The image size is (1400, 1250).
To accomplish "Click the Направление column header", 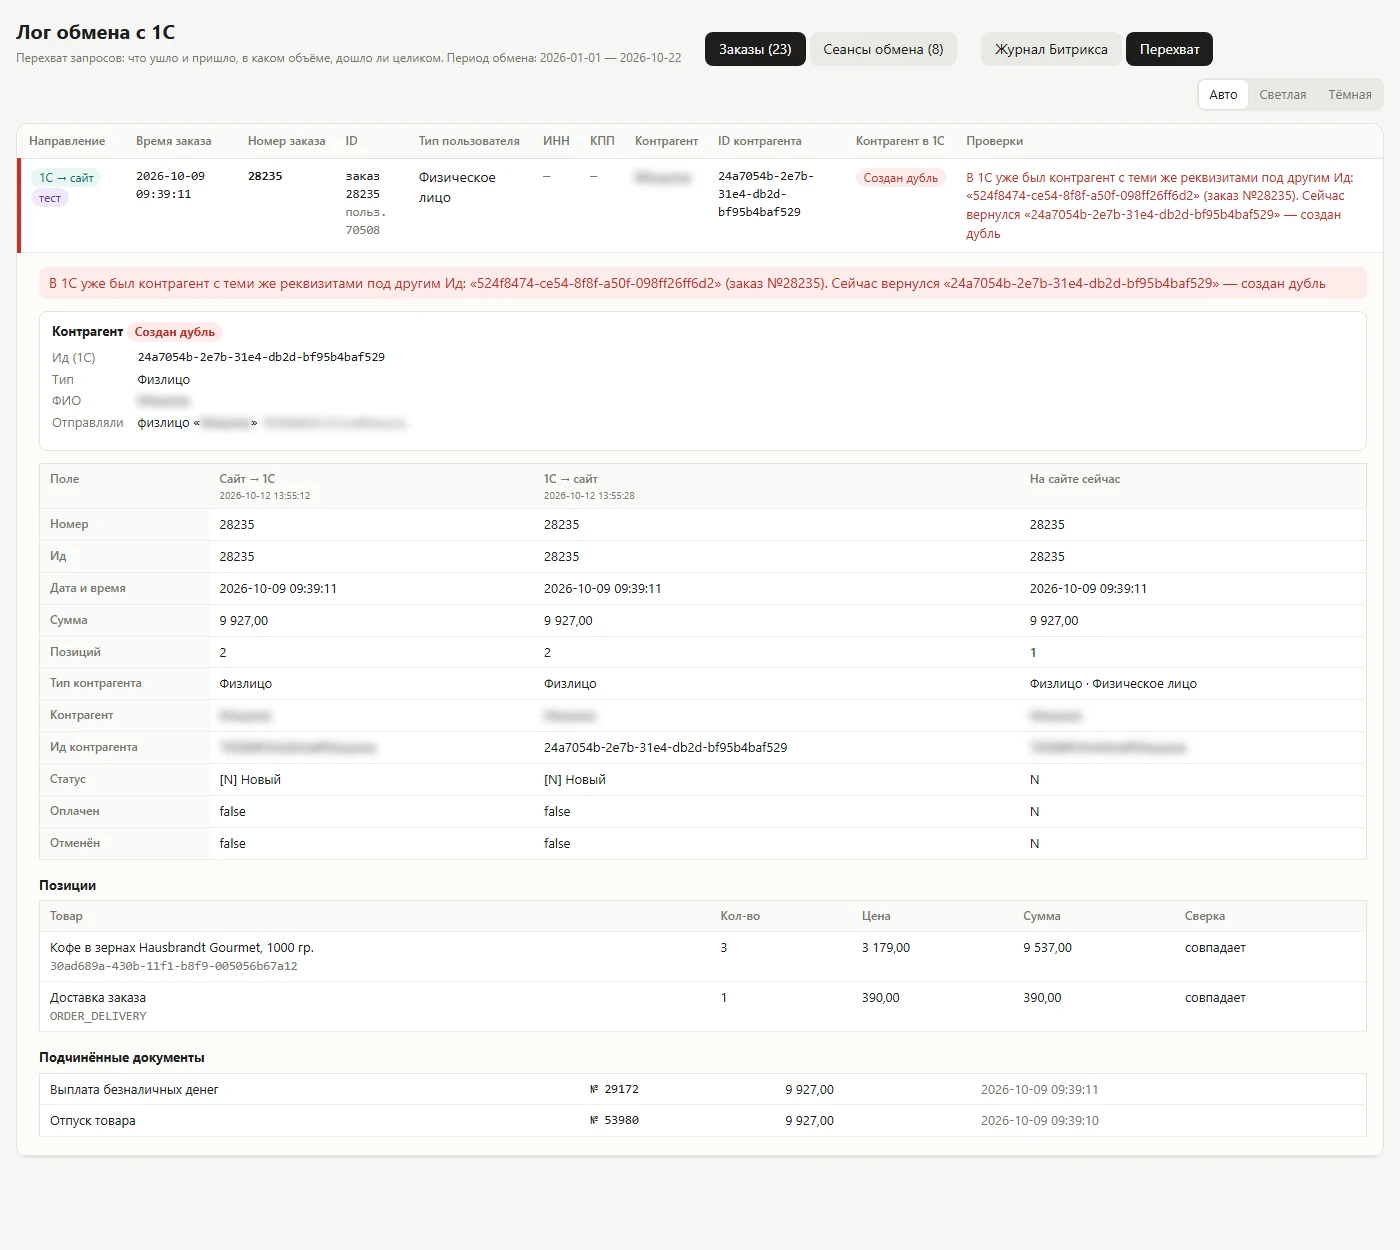I will pos(67,141).
